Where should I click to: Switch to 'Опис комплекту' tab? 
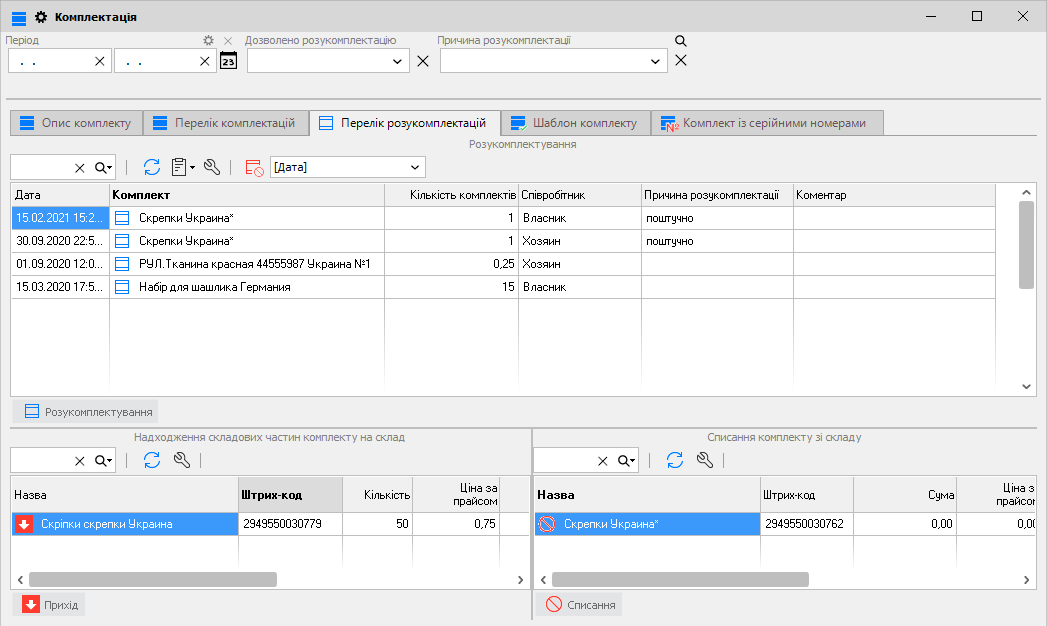point(76,123)
